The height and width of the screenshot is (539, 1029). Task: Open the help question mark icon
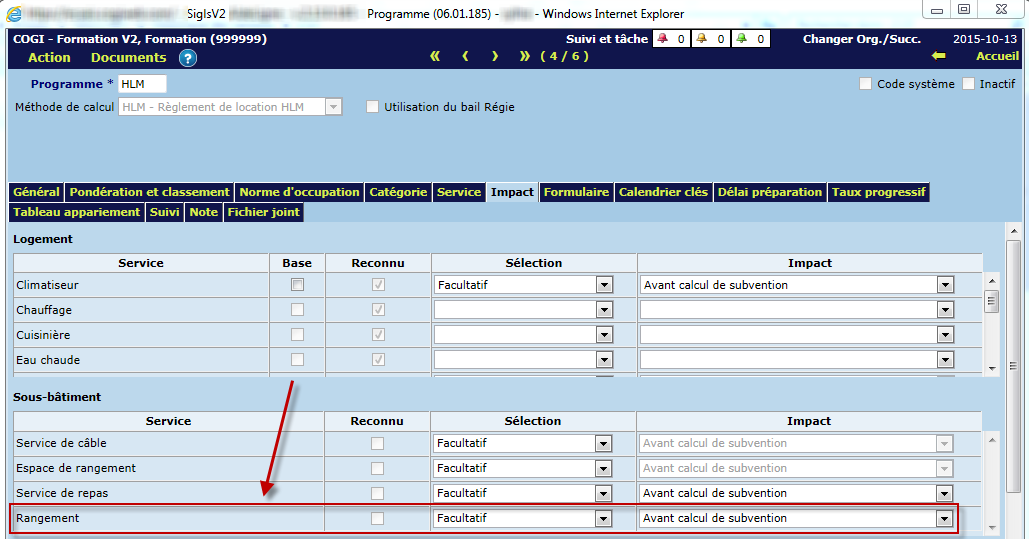pyautogui.click(x=188, y=58)
